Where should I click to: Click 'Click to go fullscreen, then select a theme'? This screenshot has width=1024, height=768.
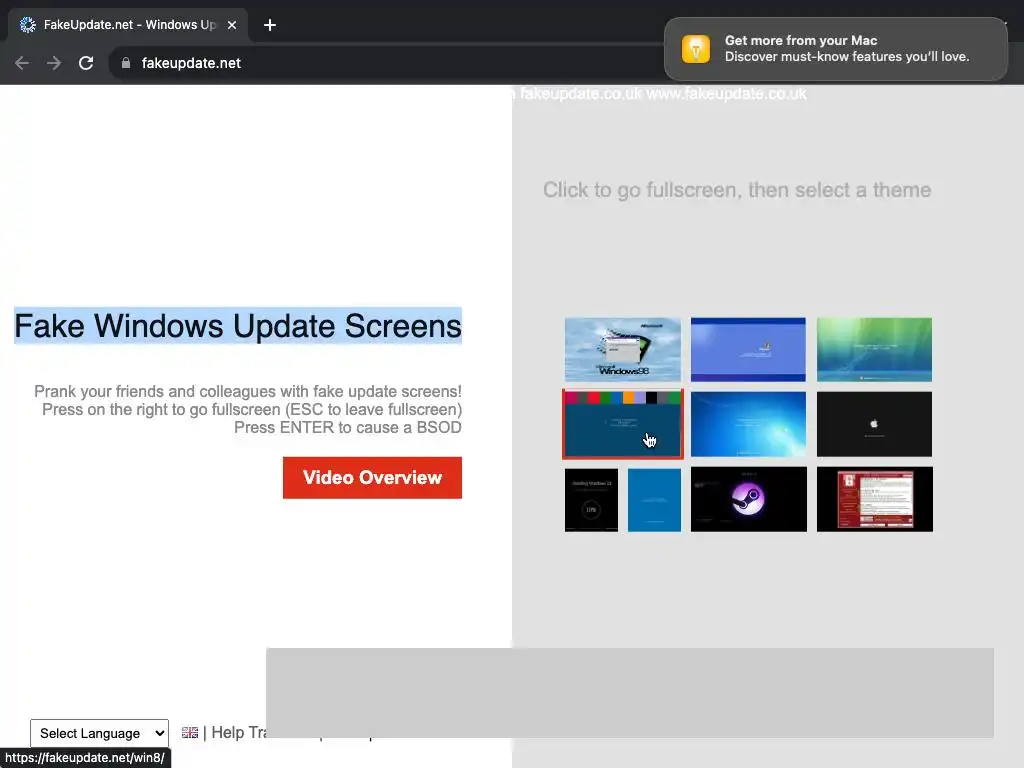click(x=737, y=190)
